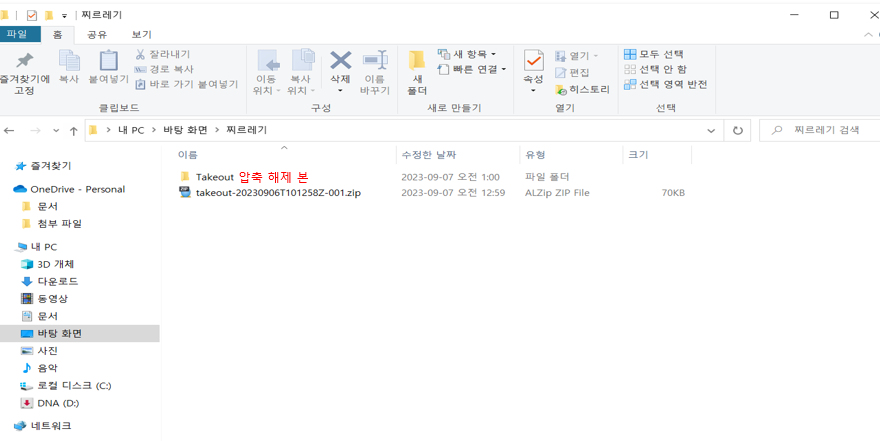Select 잘라내기 (Cut) scissors command
880x441 pixels.
(163, 54)
